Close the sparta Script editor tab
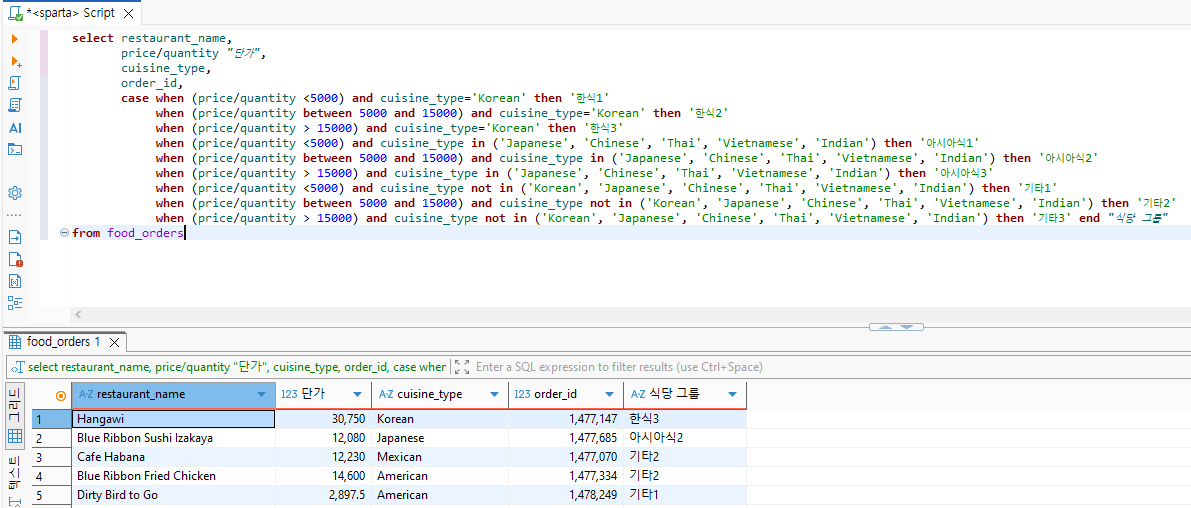Image resolution: width=1191 pixels, height=508 pixels. (x=128, y=14)
